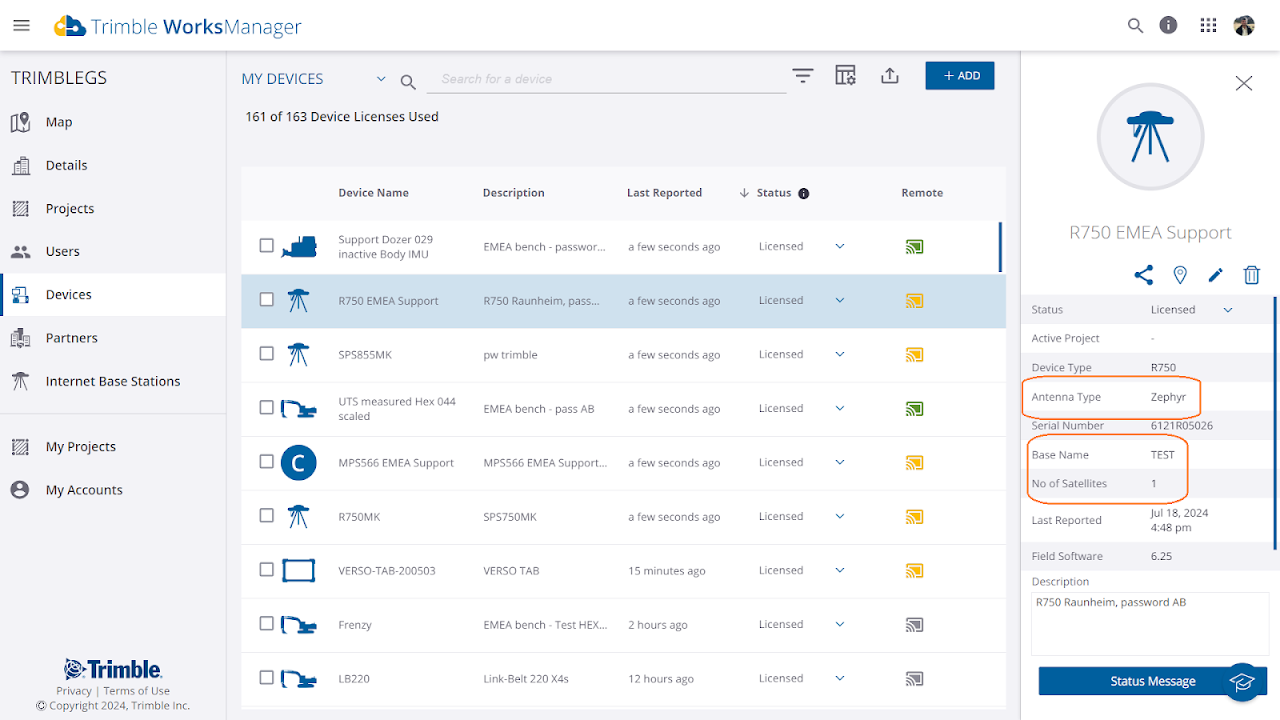Check the UTS measured Hex 044 checkbox
This screenshot has width=1280, height=720.
click(267, 407)
